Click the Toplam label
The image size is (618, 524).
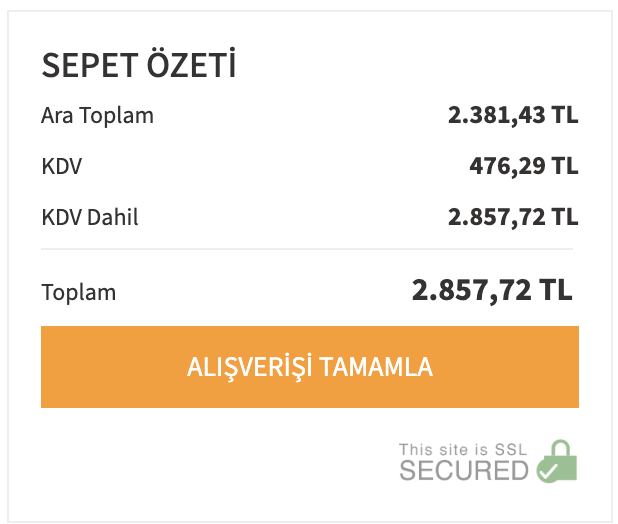[78, 292]
